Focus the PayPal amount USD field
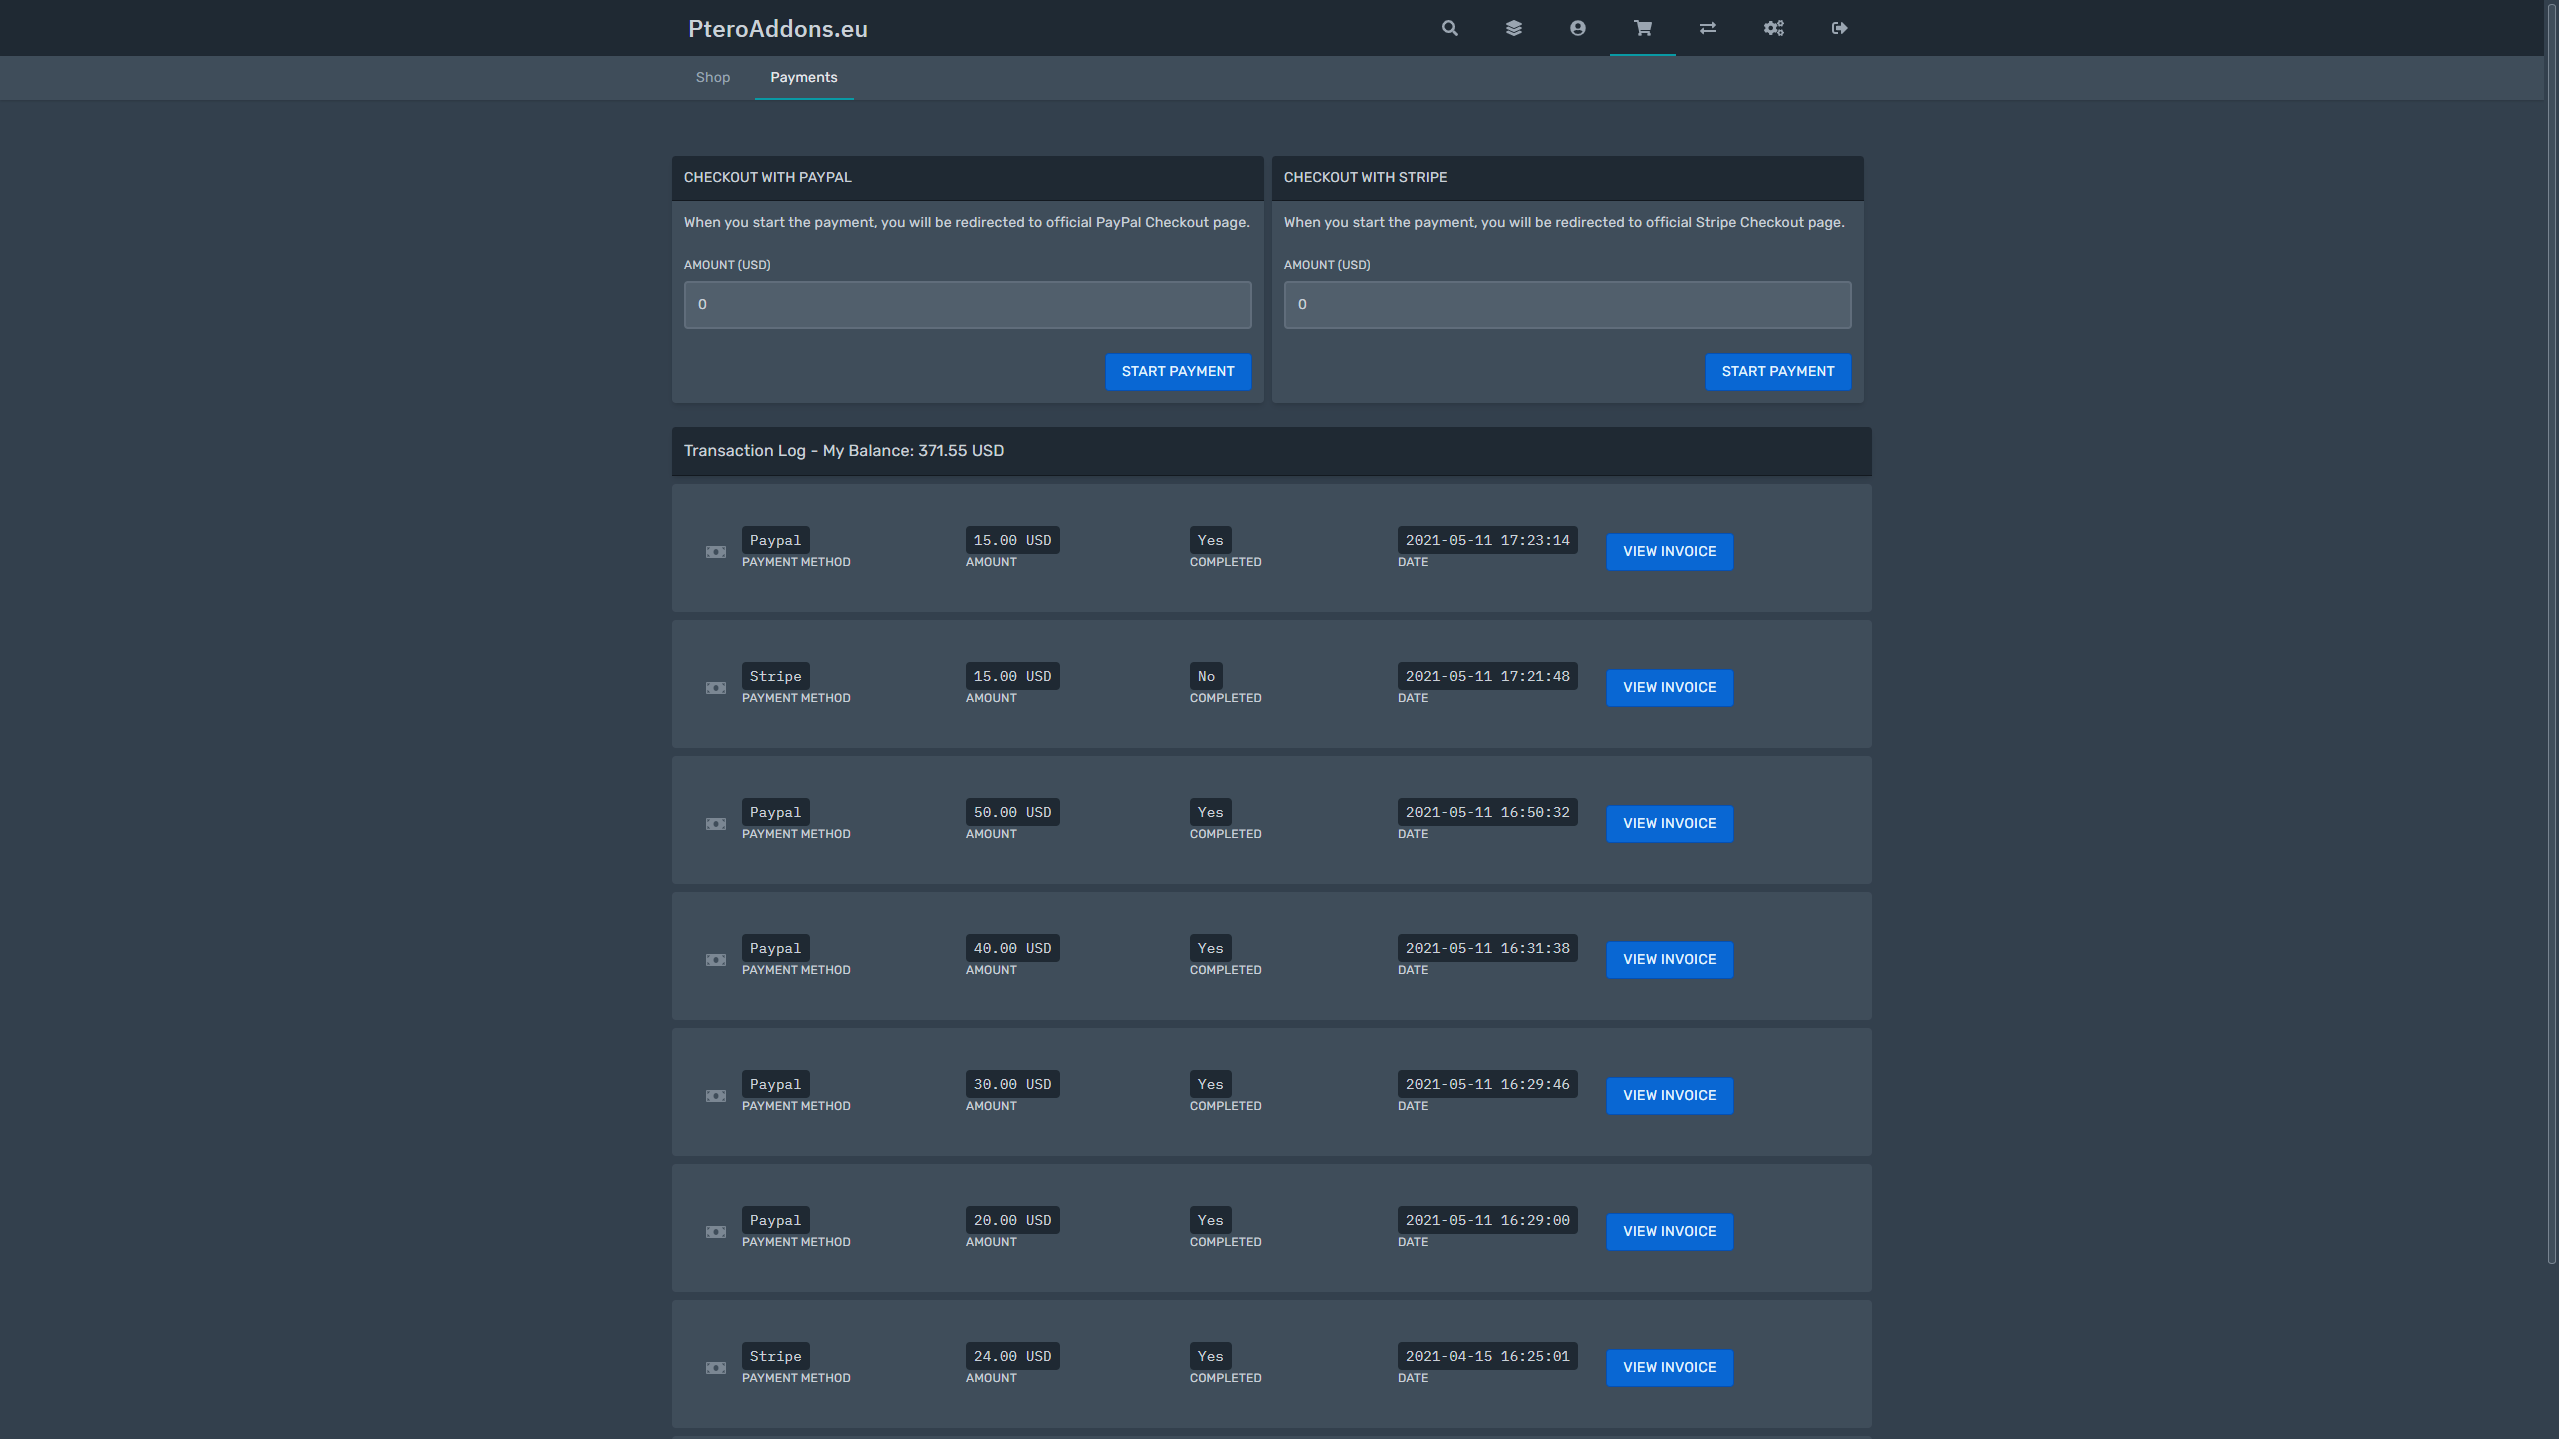 click(x=966, y=304)
